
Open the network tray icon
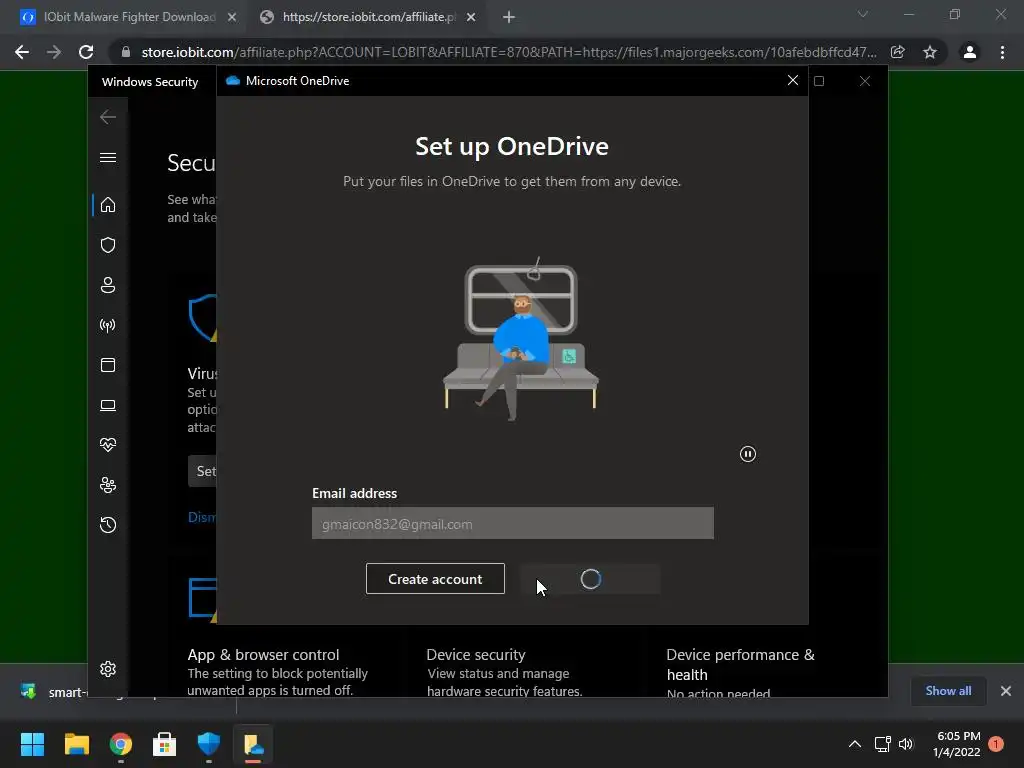click(x=882, y=744)
